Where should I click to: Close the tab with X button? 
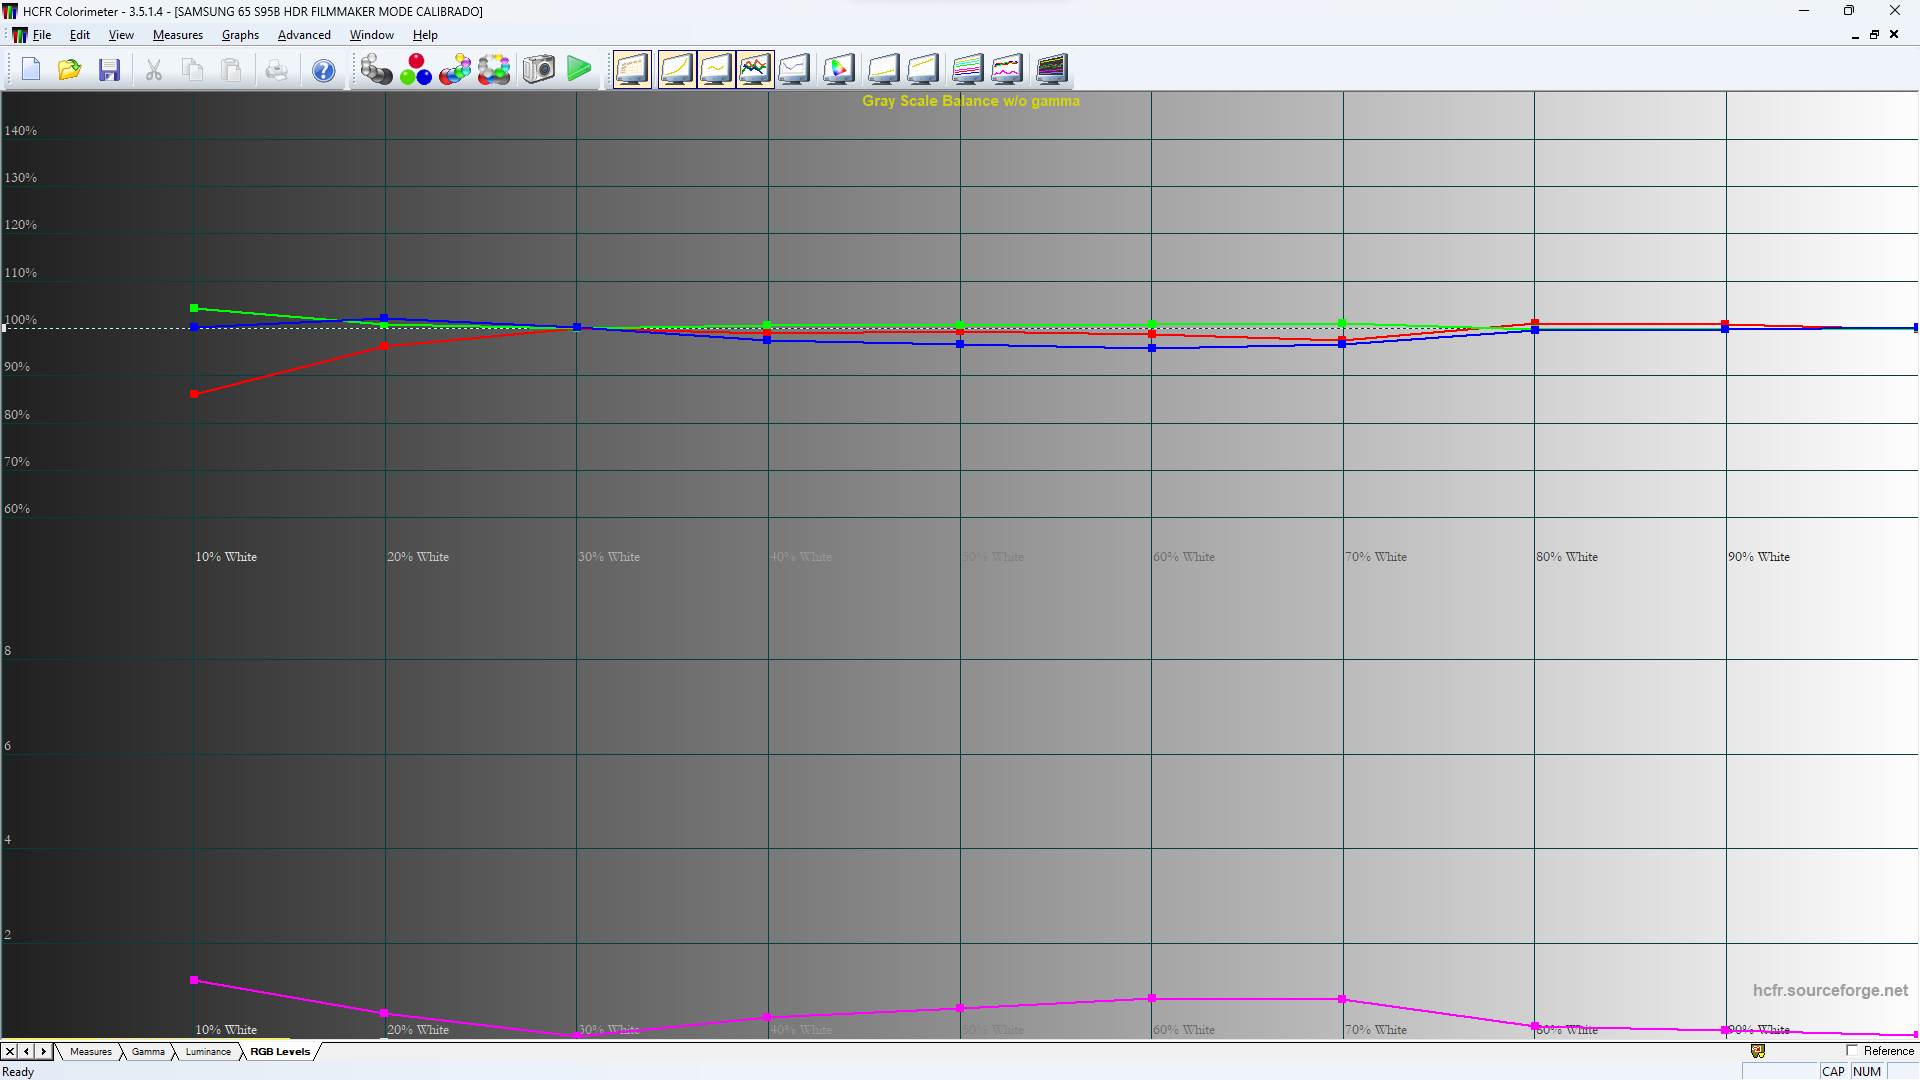pyautogui.click(x=10, y=1052)
